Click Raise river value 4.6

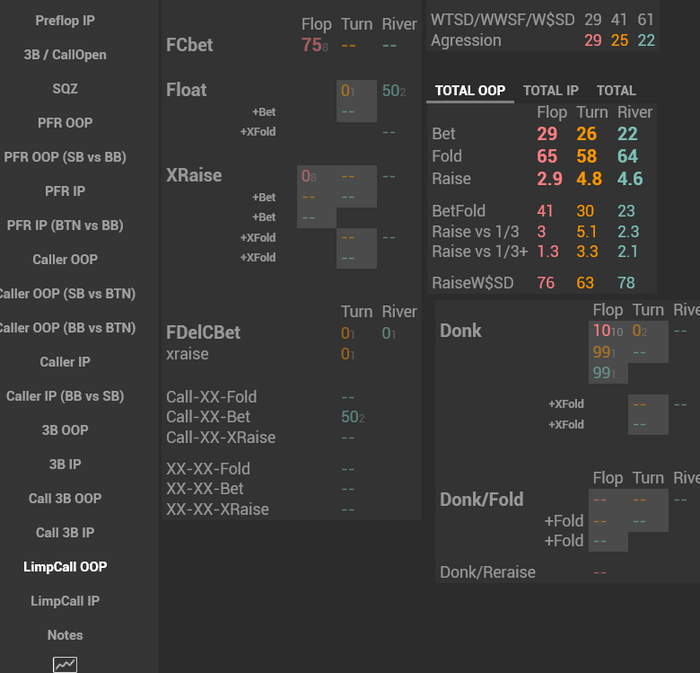pos(630,179)
